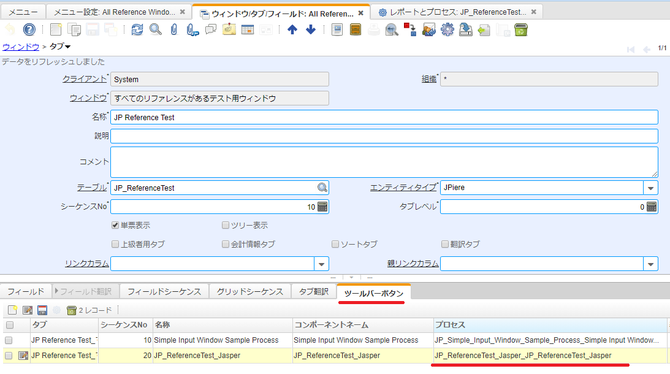
Task: Open the Post-it note icon
Action: pyautogui.click(x=229, y=29)
